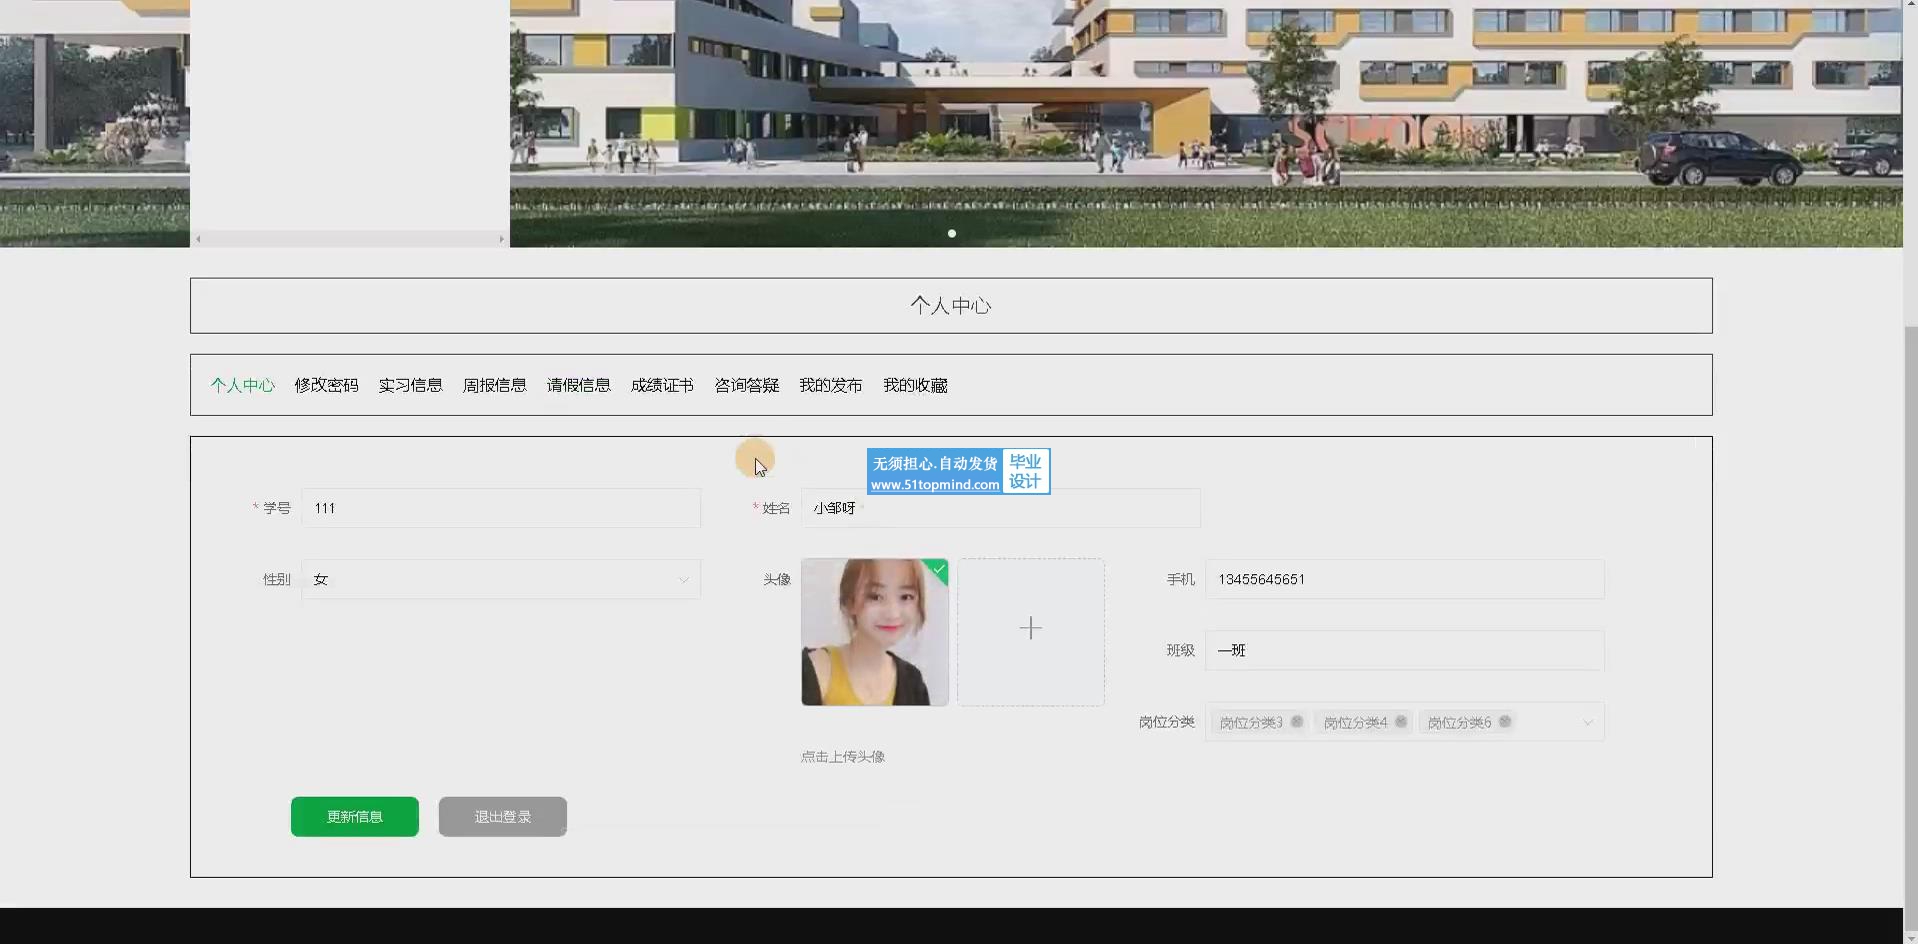The image size is (1918, 944).
Task: Switch to 修改密码 tab
Action: point(326,385)
